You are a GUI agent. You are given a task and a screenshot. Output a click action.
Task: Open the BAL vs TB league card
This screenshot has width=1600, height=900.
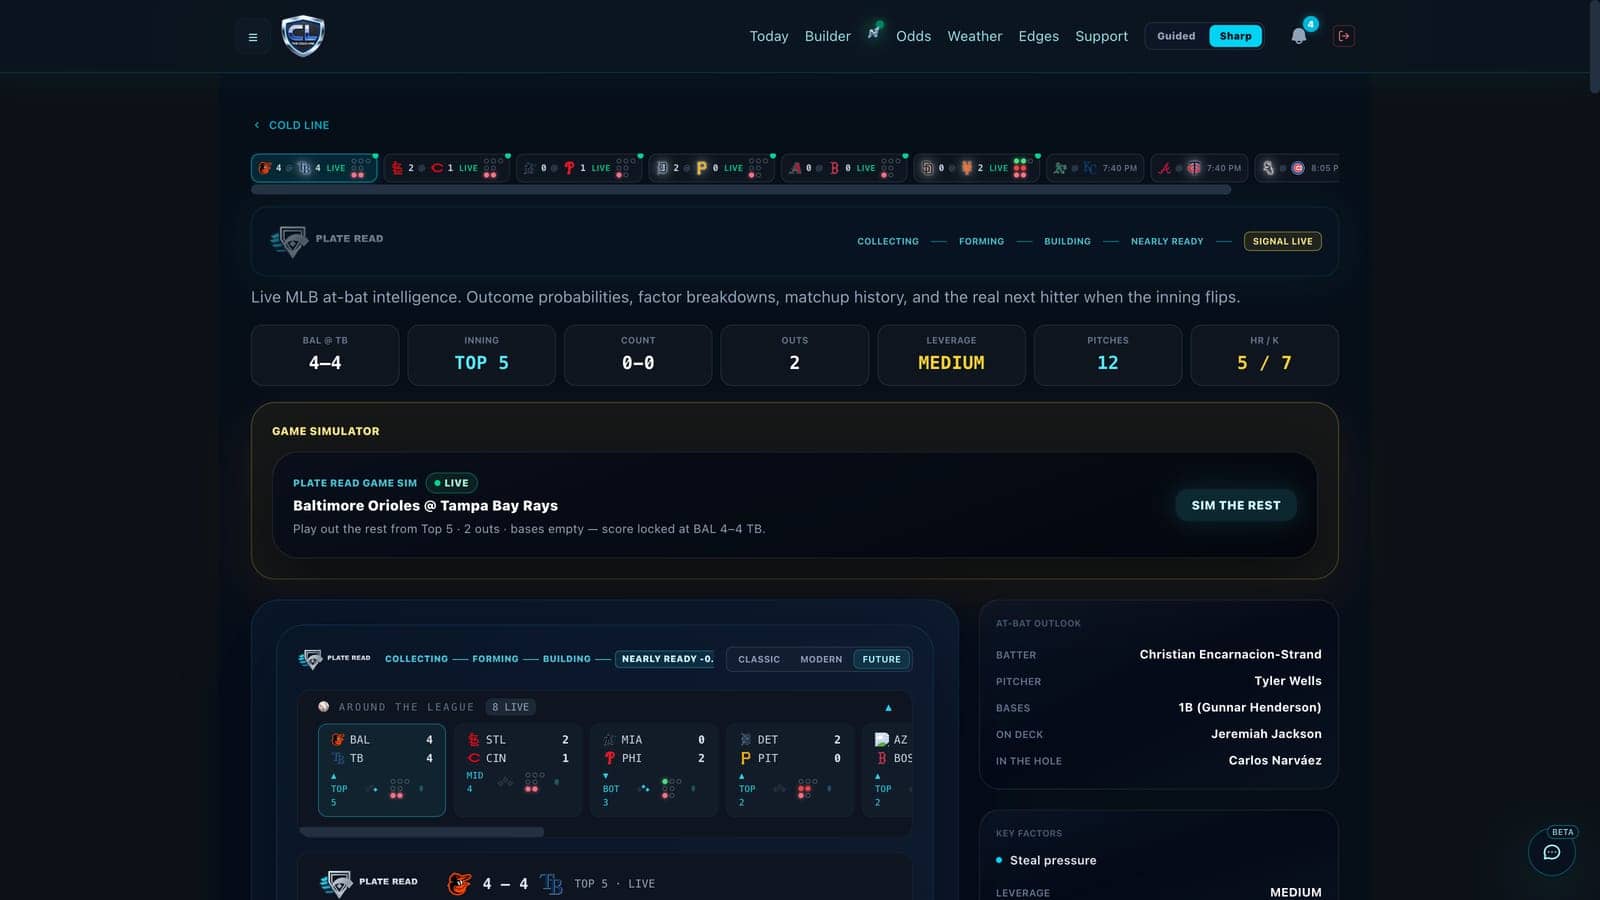click(382, 770)
